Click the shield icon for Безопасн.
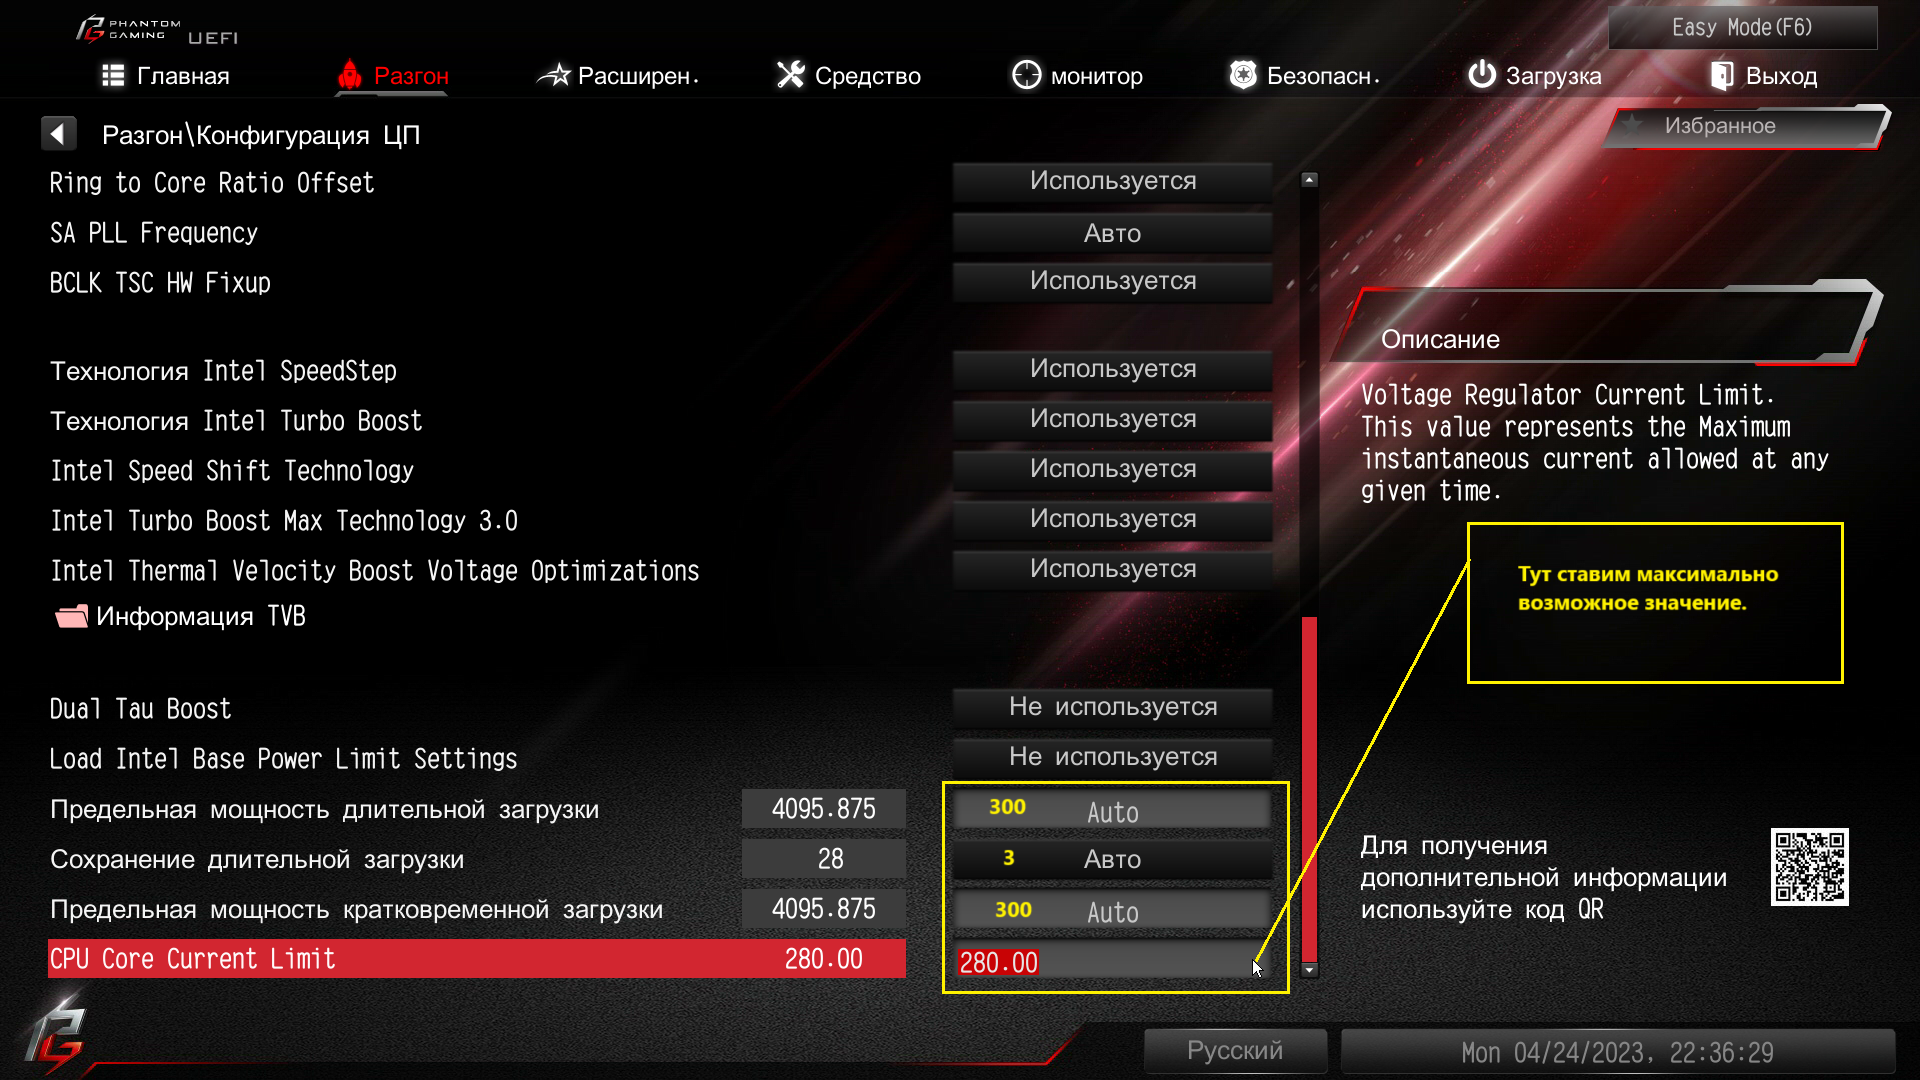Image resolution: width=1920 pixels, height=1080 pixels. point(1242,75)
